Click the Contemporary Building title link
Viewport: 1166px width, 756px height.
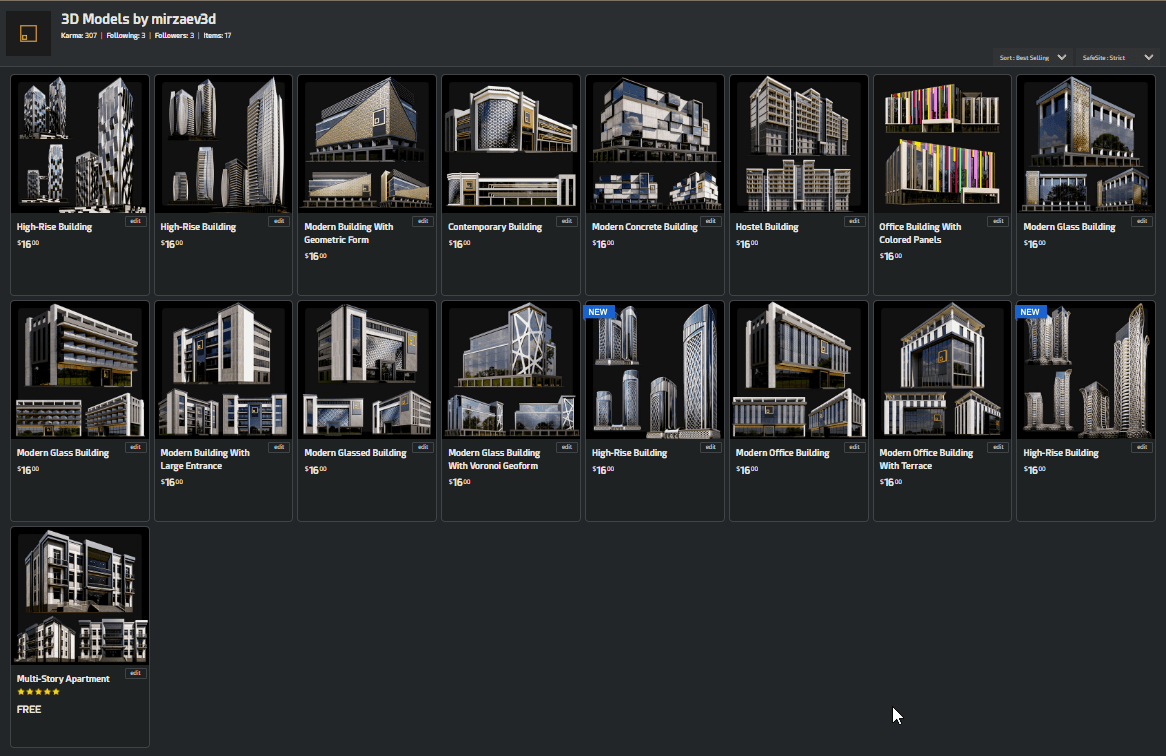tap(495, 227)
